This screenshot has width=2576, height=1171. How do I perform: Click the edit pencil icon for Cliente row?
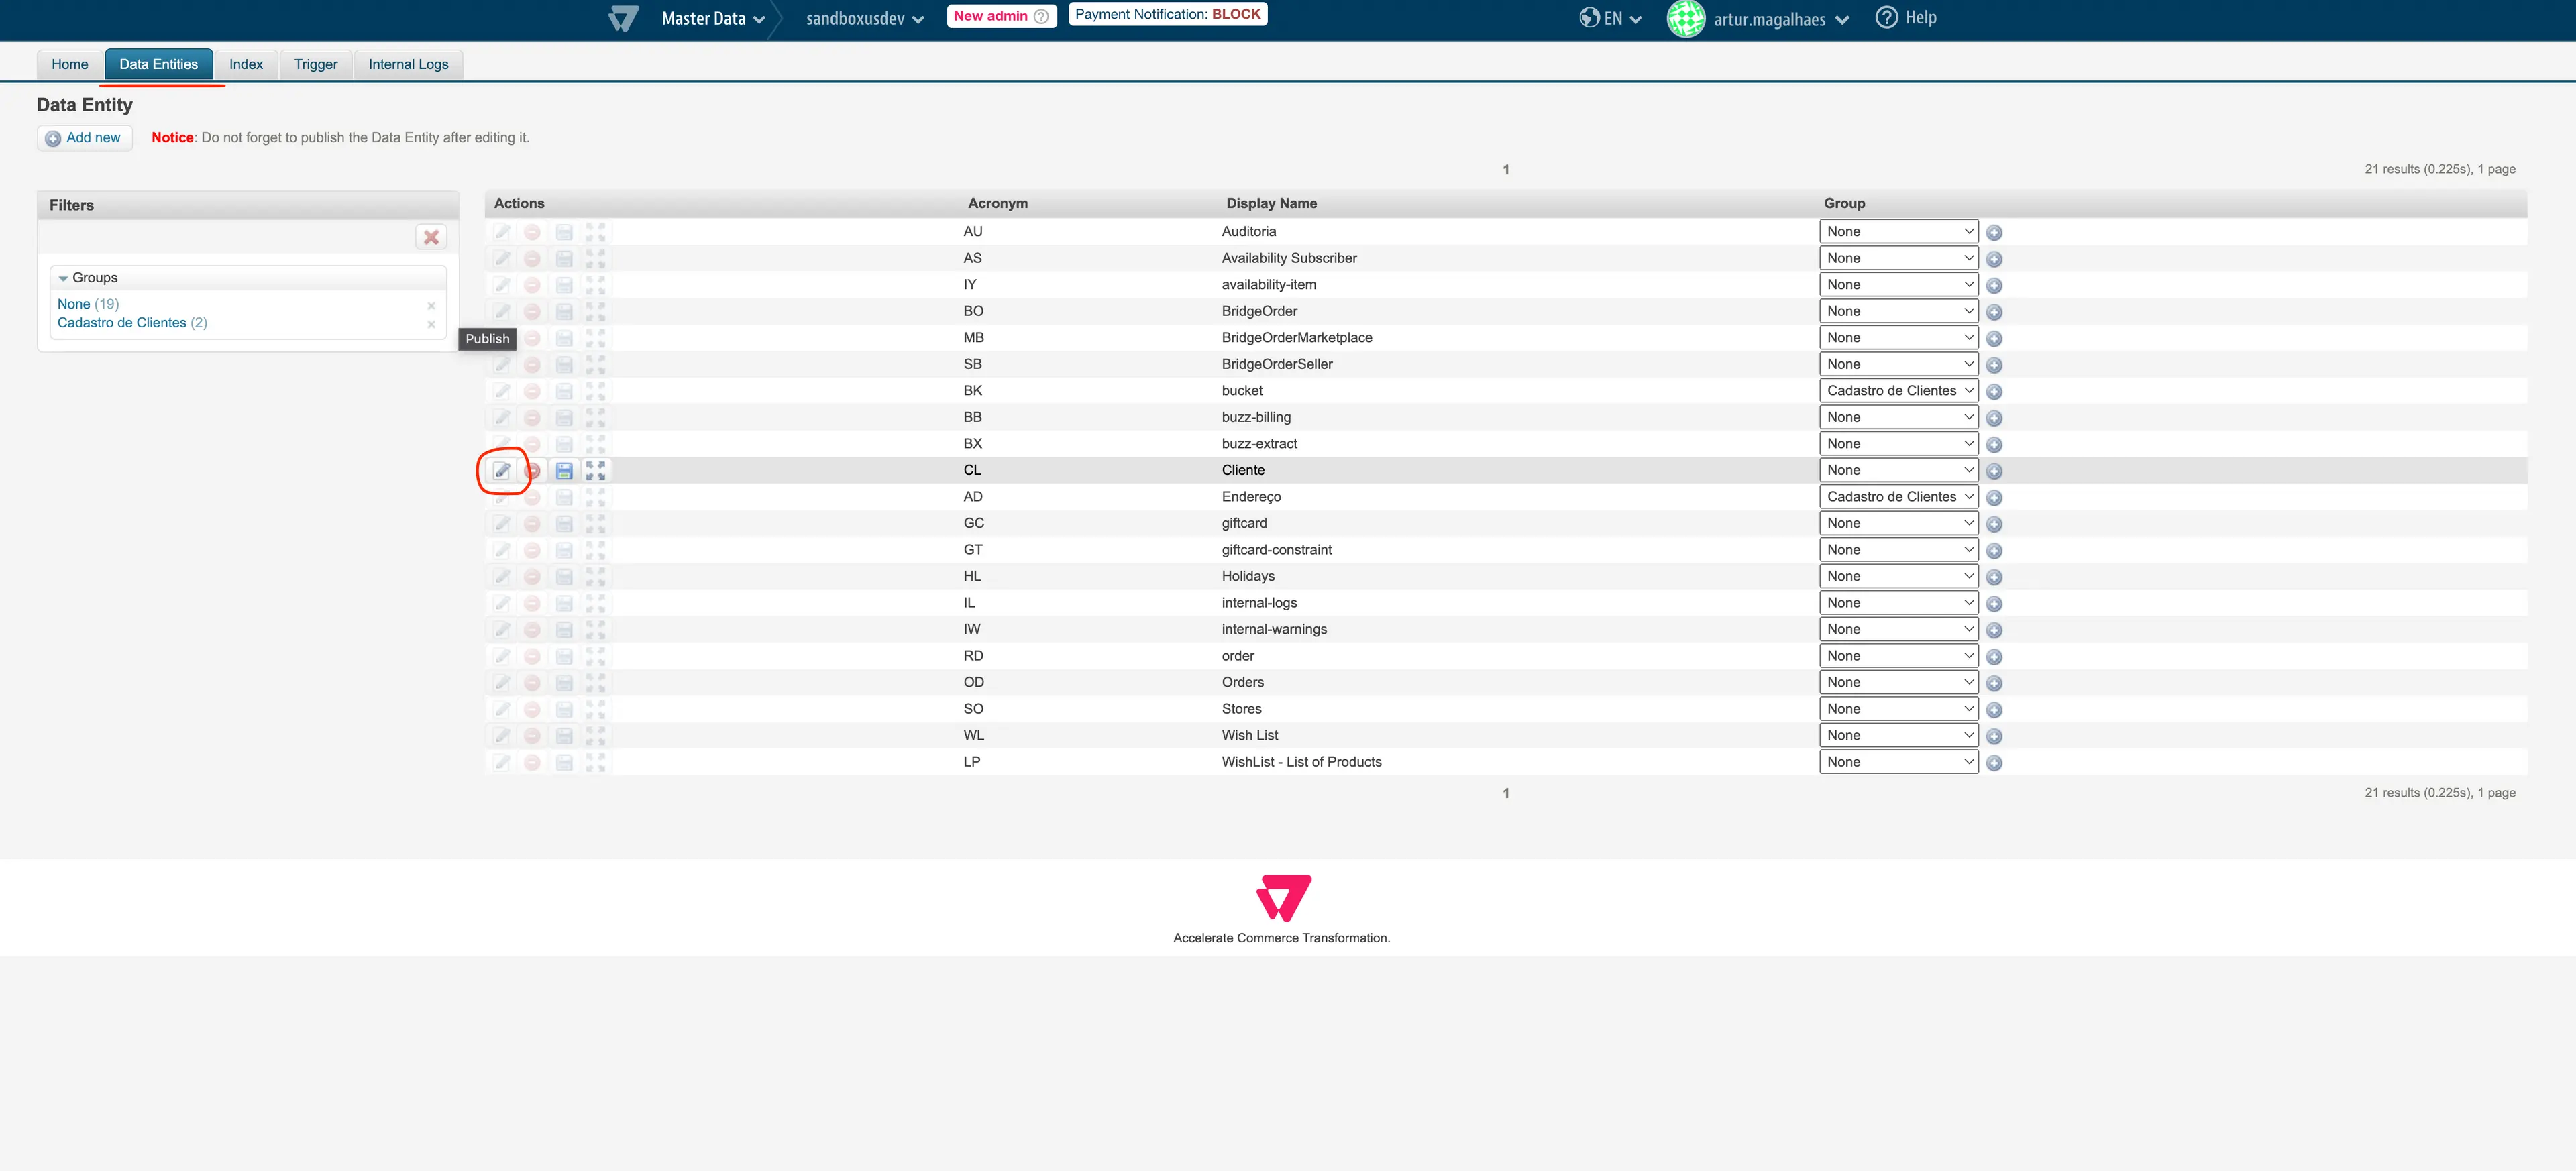pos(502,470)
